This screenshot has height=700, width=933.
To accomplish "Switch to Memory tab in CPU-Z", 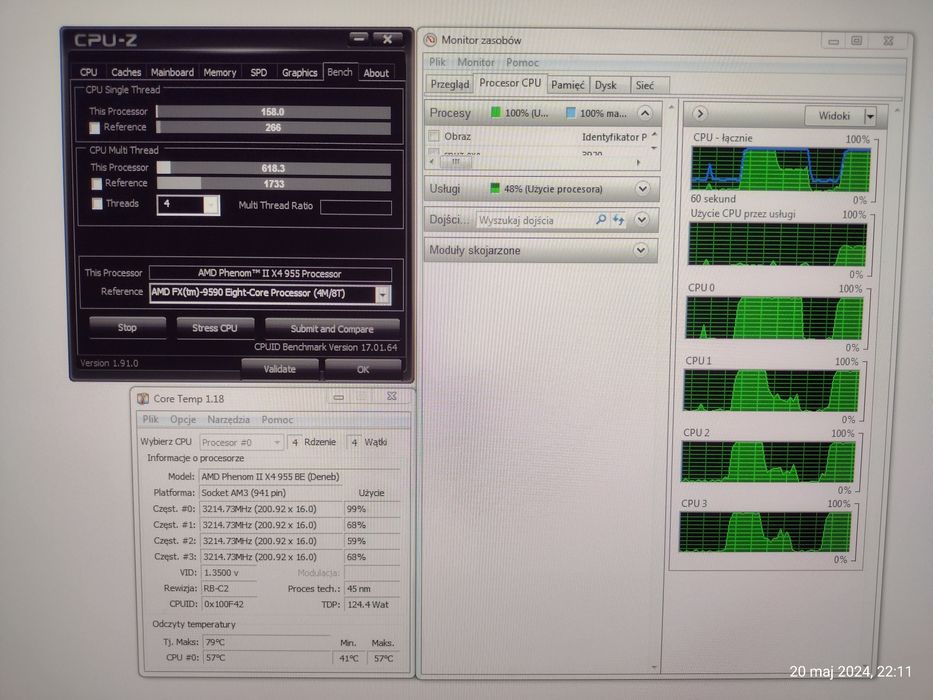I will [220, 73].
